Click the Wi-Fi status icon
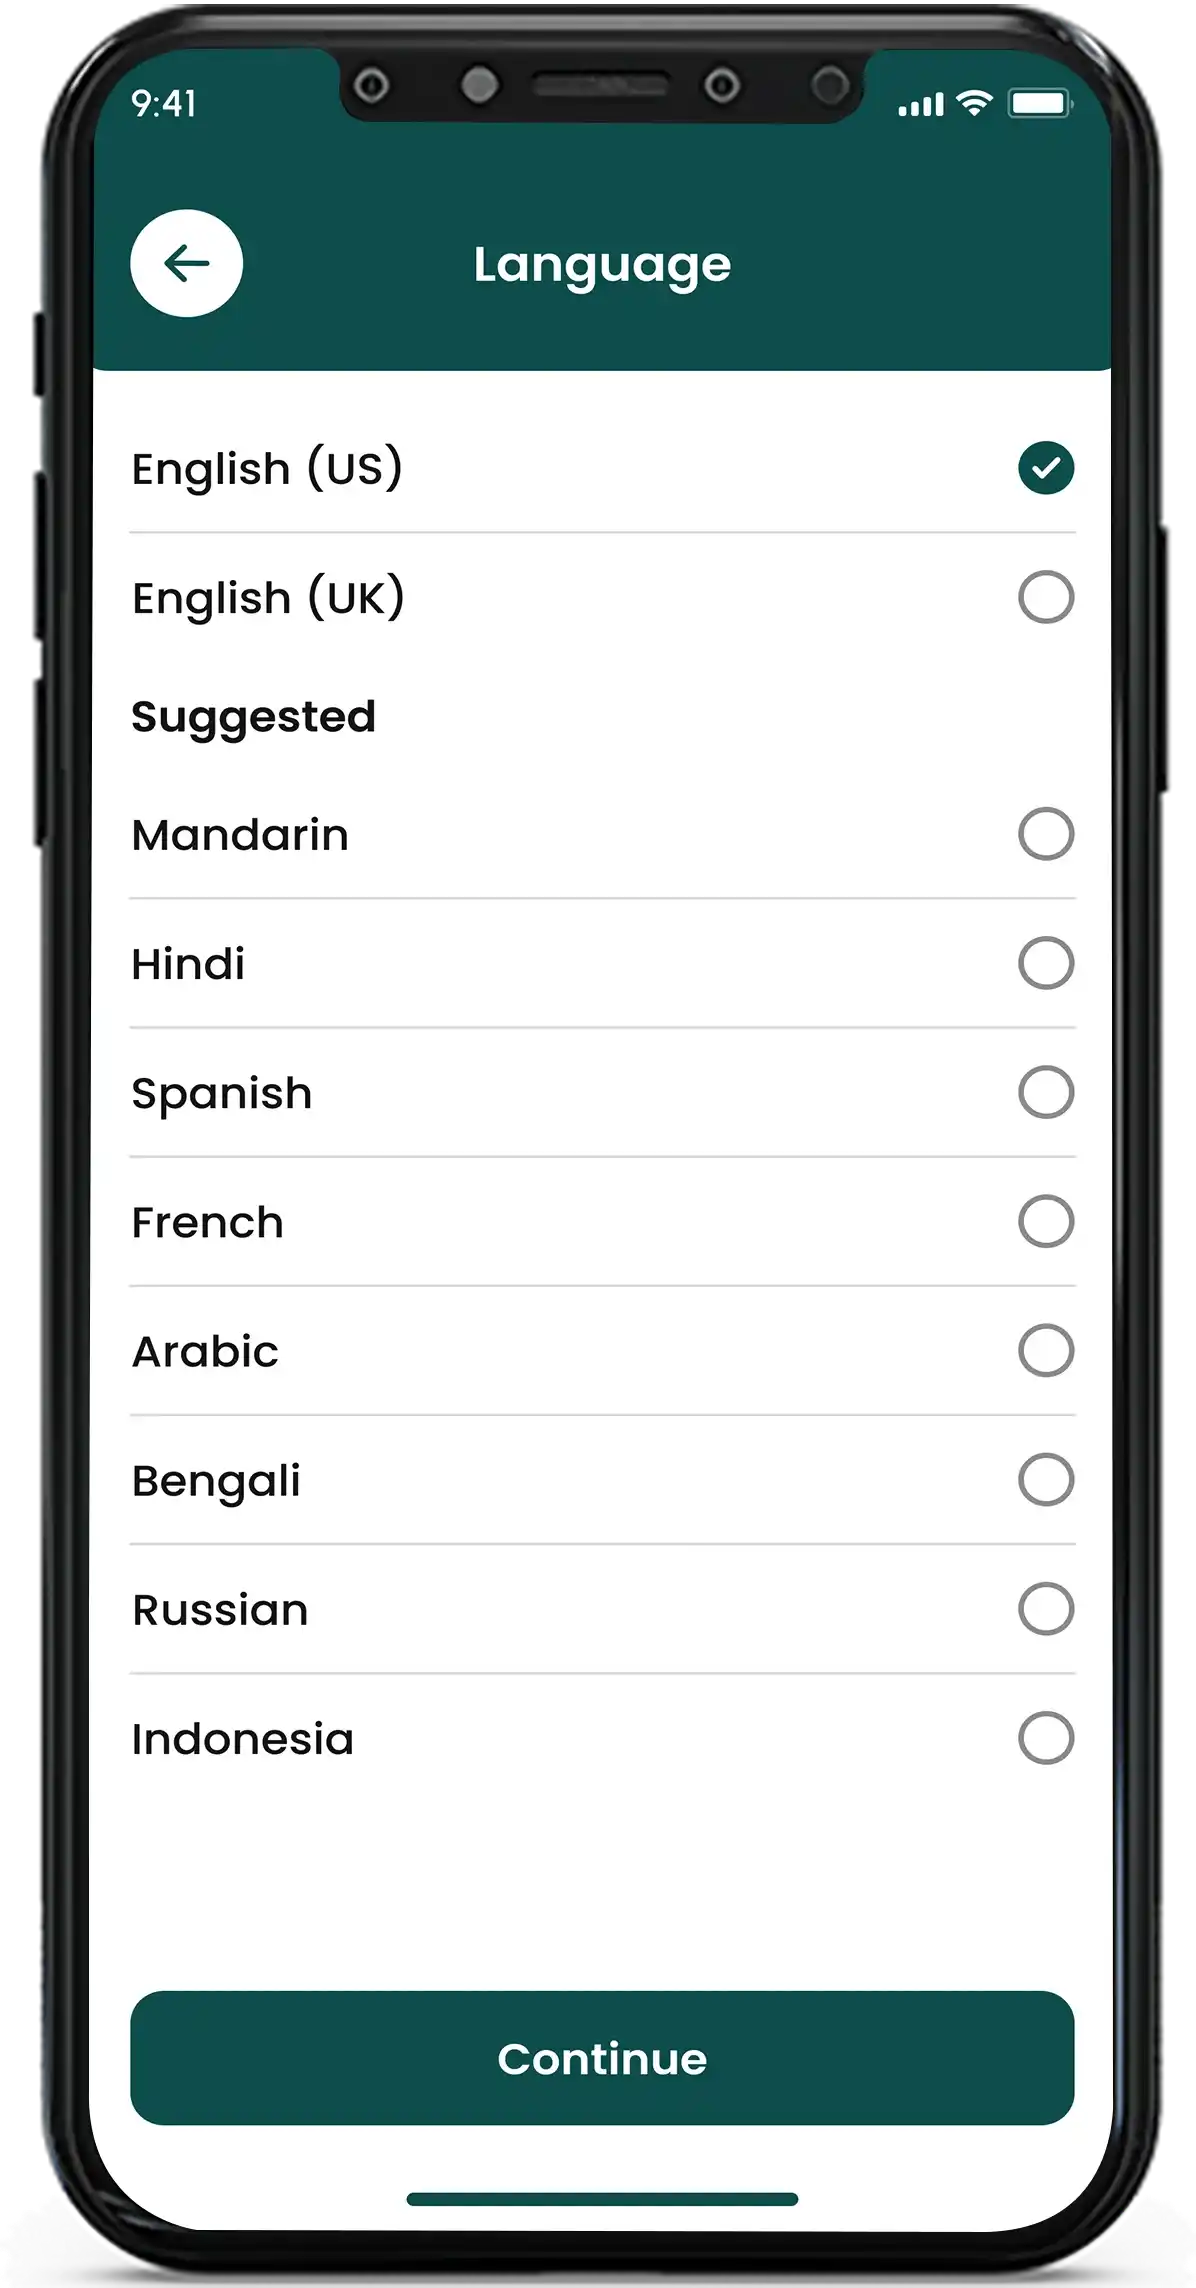The width and height of the screenshot is (1196, 2288). pyautogui.click(x=974, y=102)
